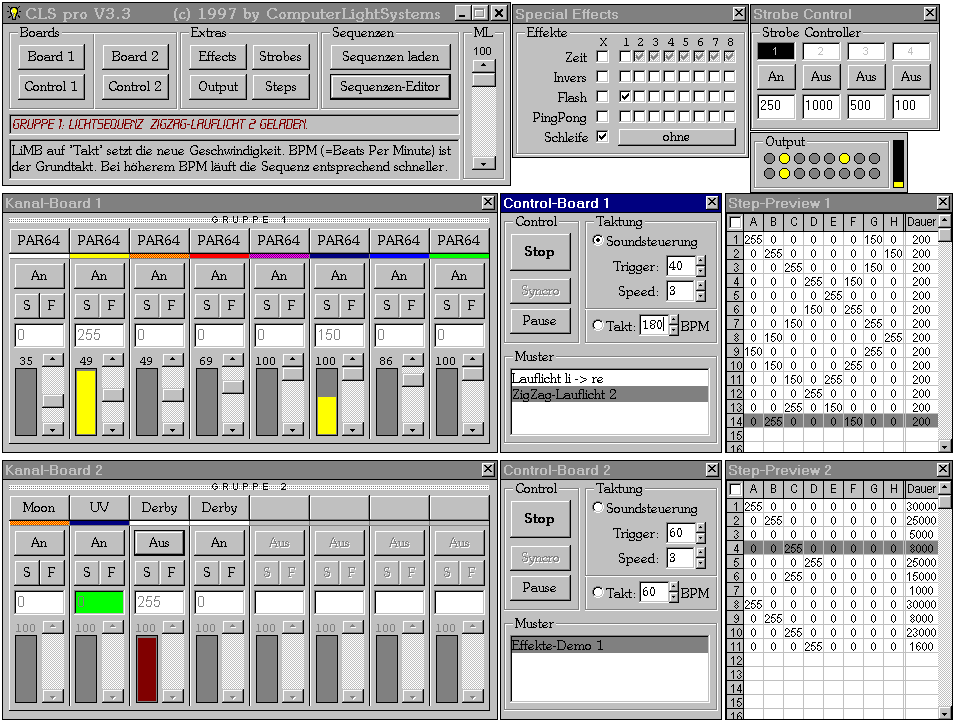Increase Takt BPM value in Control-Board 1

pos(672,320)
